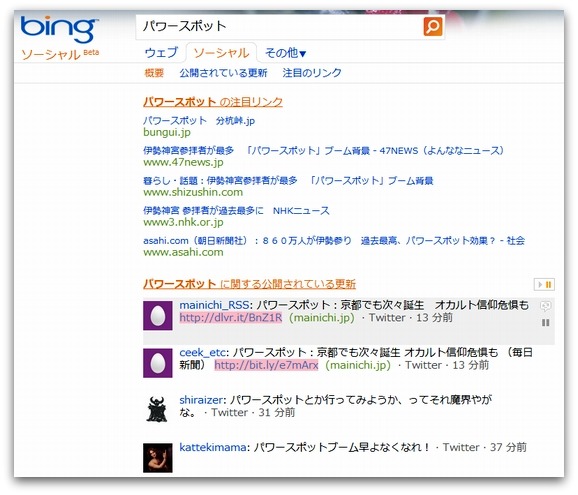The image size is (578, 495).
Task: Click 'Twitter · 37 分前' on kattekimama tweet
Action: (x=484, y=447)
